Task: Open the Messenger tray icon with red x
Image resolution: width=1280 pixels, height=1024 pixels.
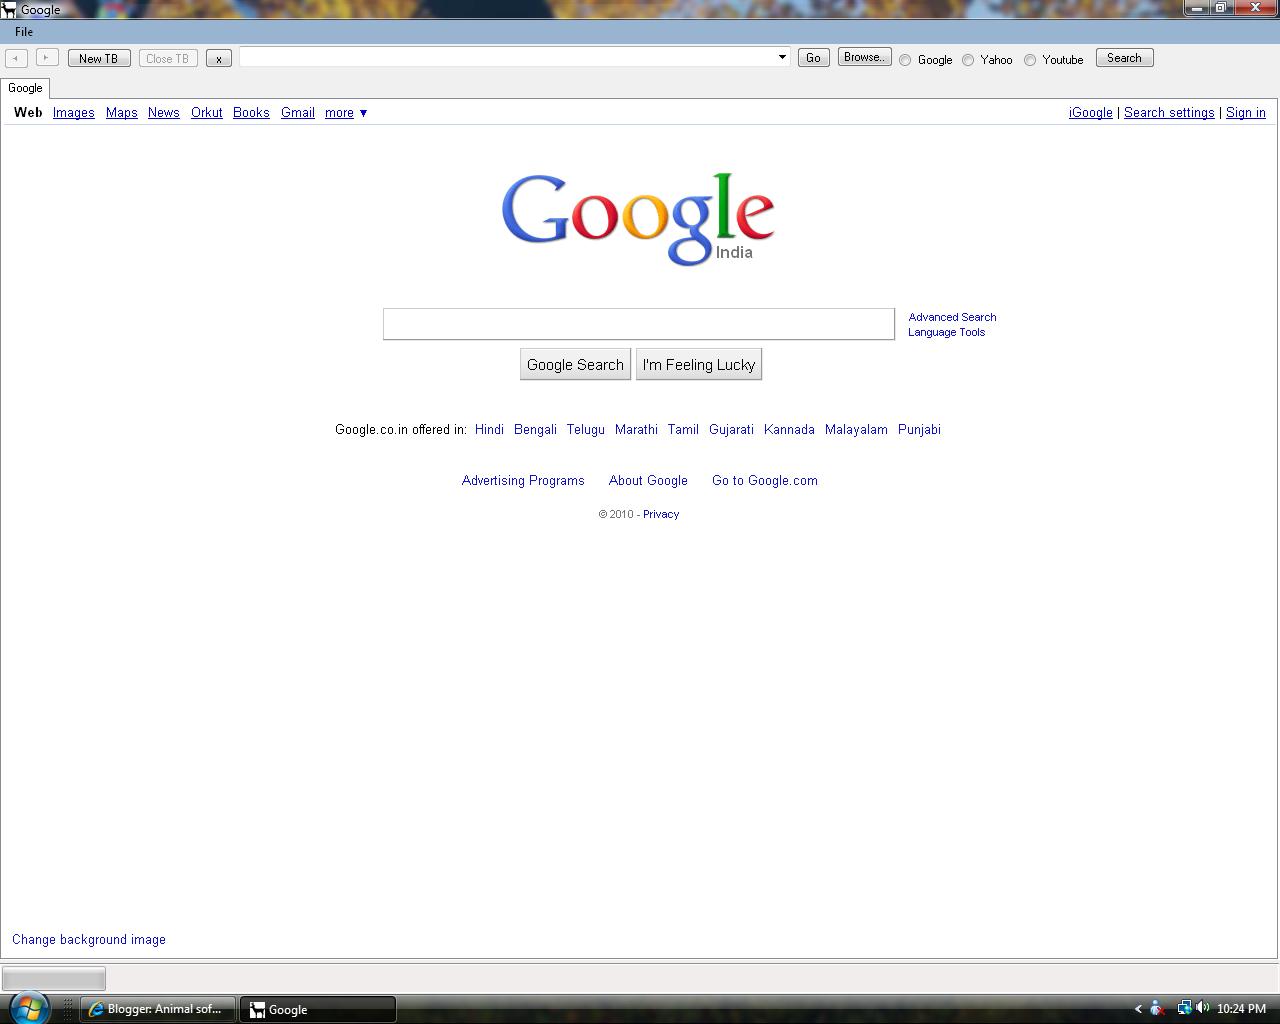Action: click(x=1157, y=1008)
